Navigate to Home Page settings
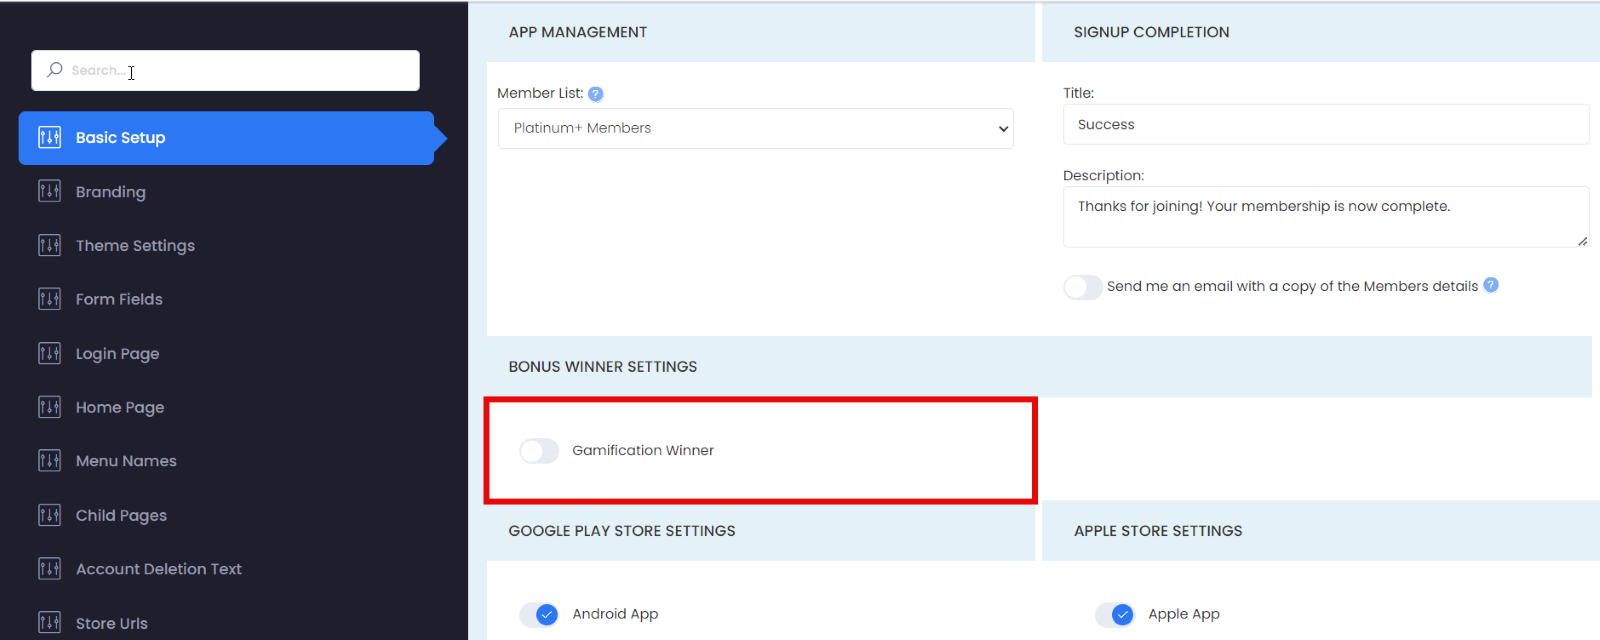This screenshot has height=640, width=1600. click(x=120, y=408)
